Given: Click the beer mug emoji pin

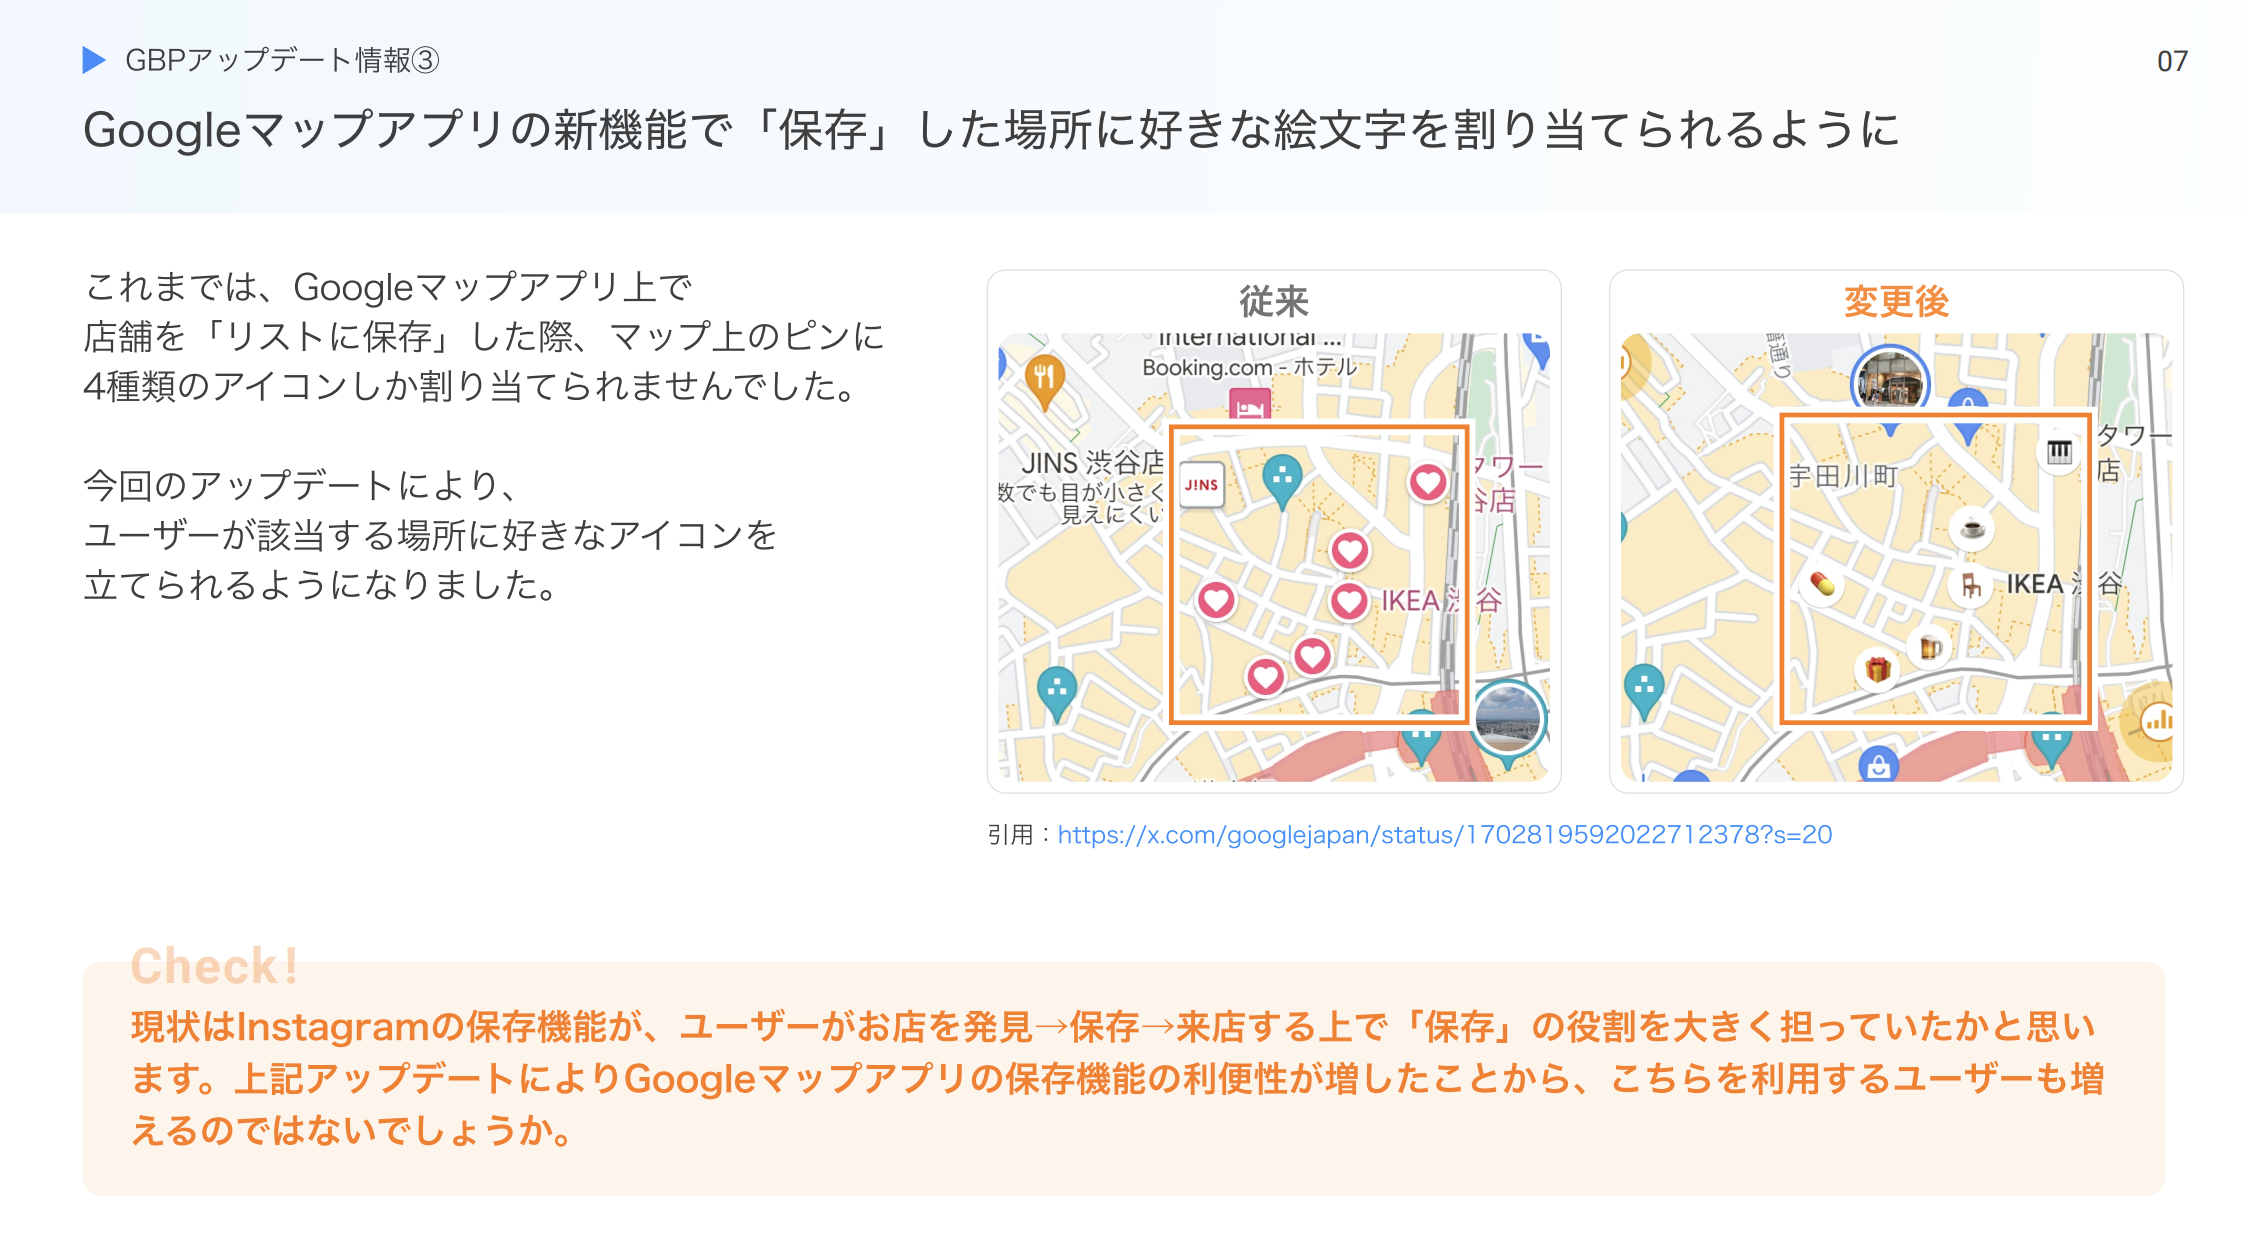Looking at the screenshot, I should coord(1930,647).
